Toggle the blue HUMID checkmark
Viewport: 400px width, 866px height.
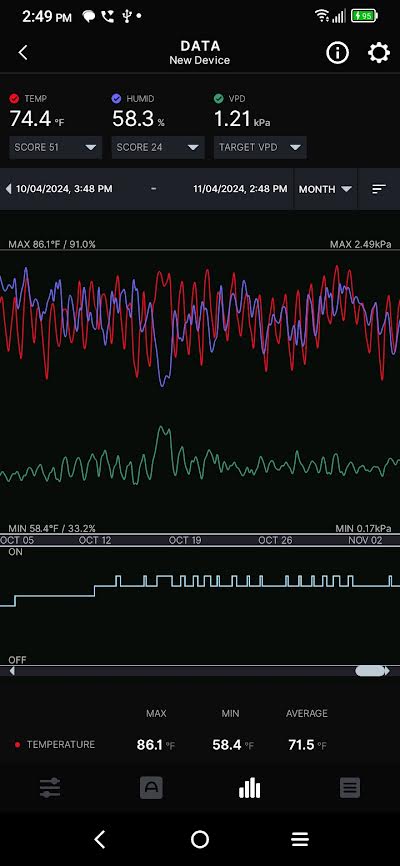pos(116,98)
